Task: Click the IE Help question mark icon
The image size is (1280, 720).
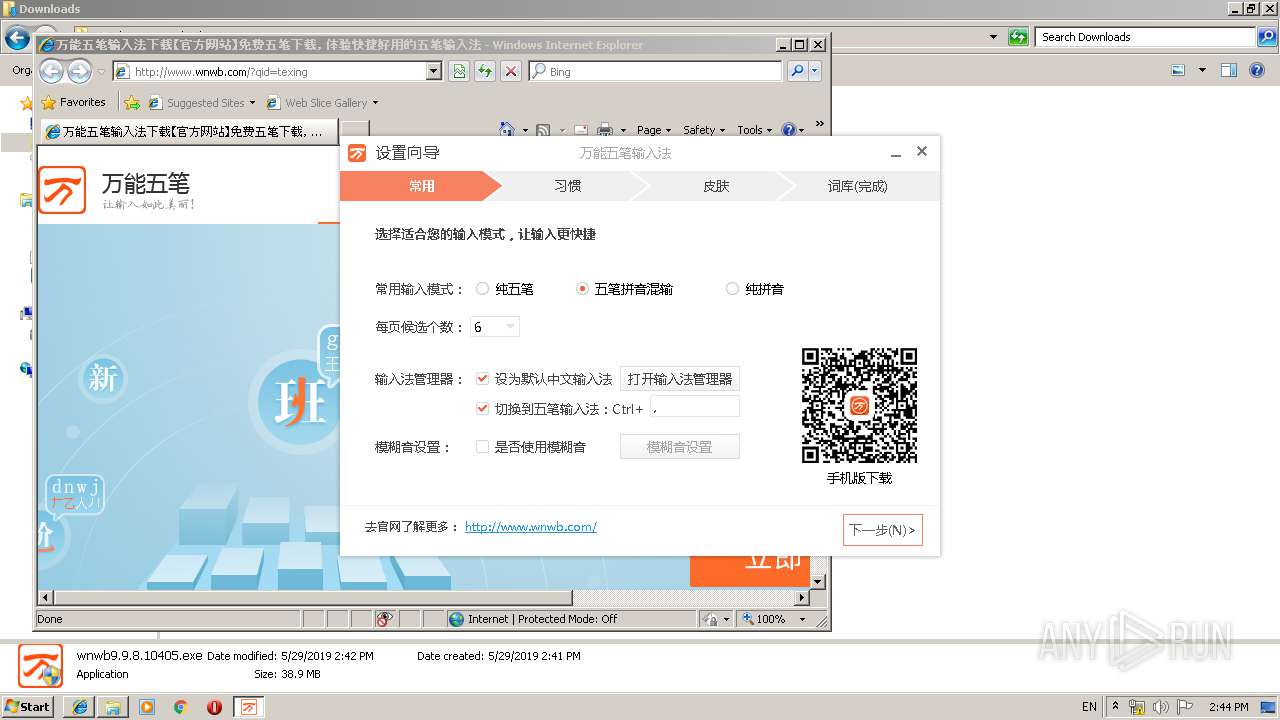Action: point(789,130)
